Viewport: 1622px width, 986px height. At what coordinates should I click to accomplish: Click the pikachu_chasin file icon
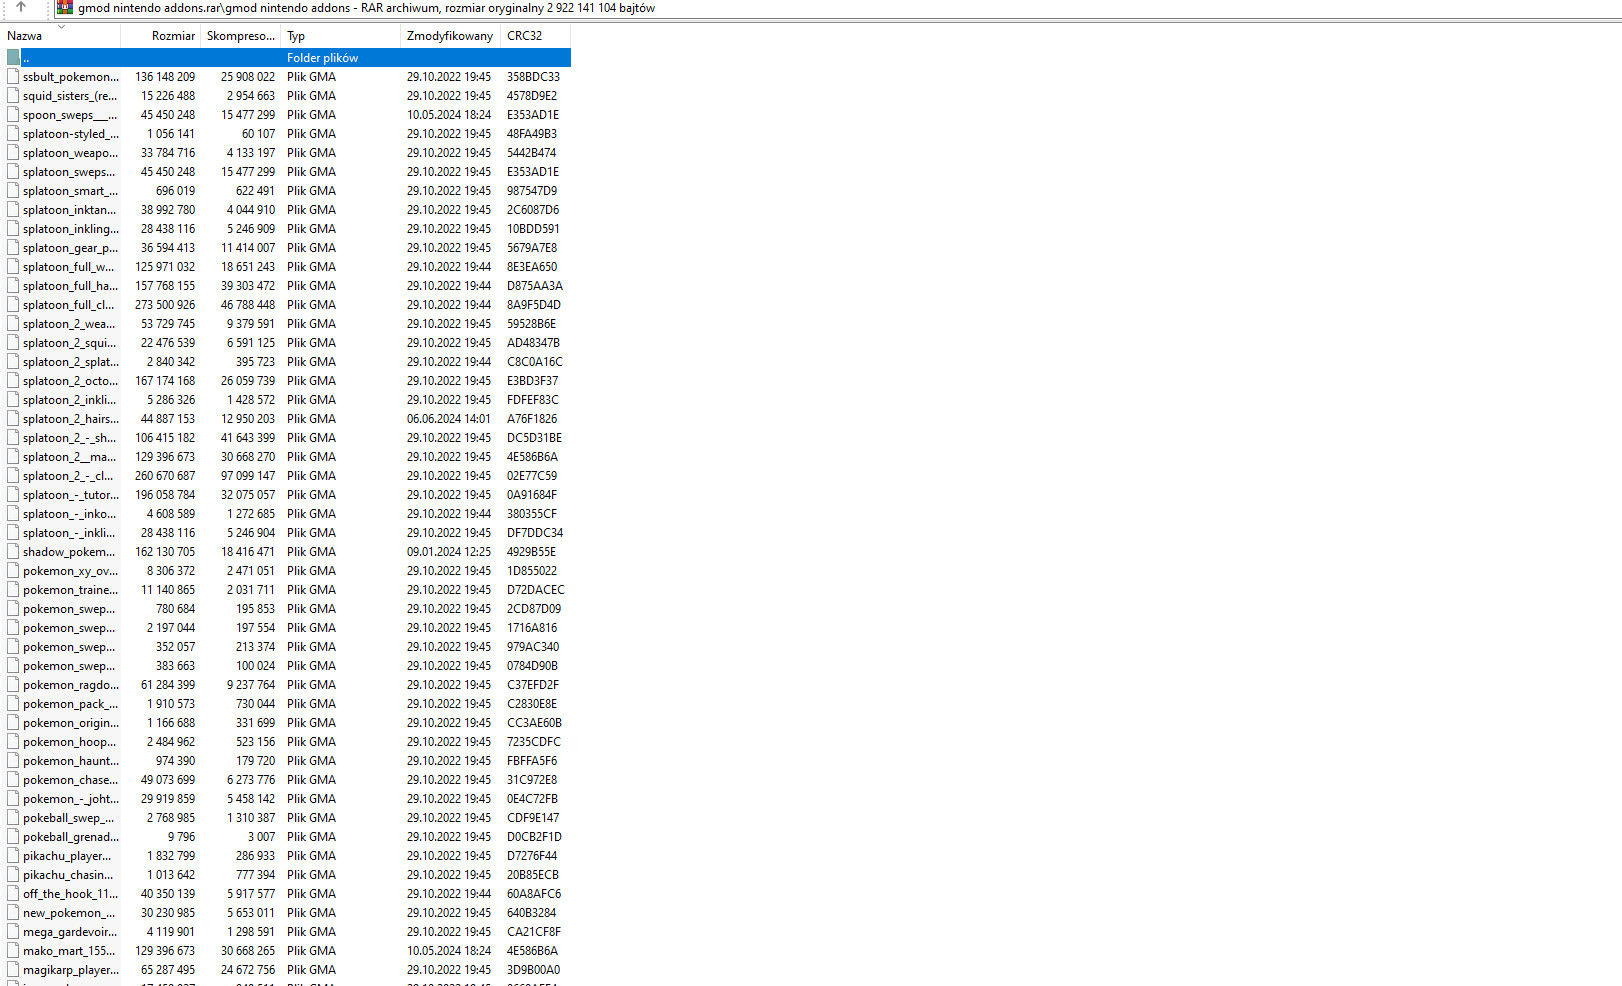11,874
